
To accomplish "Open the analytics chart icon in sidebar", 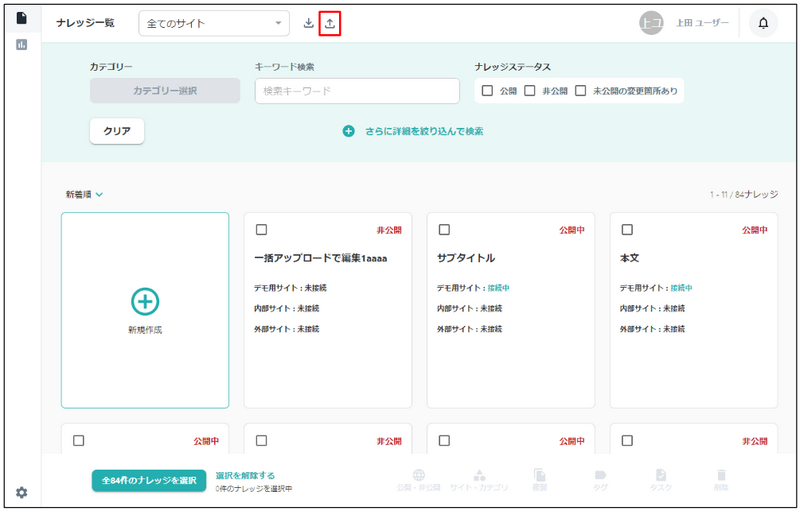I will 21,45.
